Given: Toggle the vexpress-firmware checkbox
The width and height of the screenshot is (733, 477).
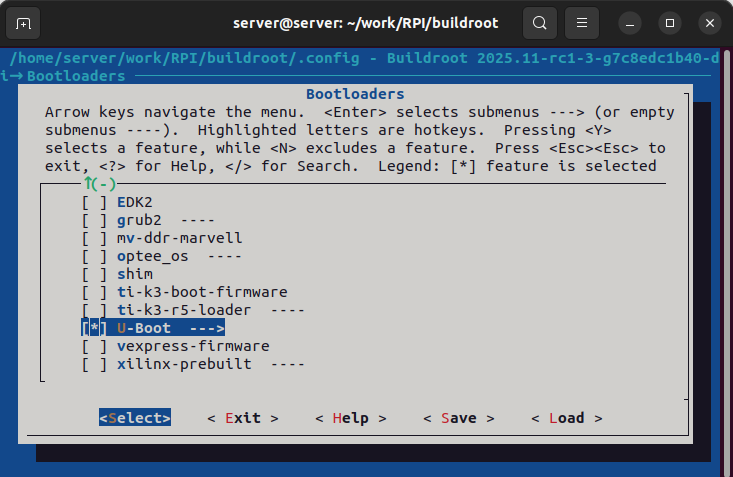Looking at the screenshot, I should [94, 346].
